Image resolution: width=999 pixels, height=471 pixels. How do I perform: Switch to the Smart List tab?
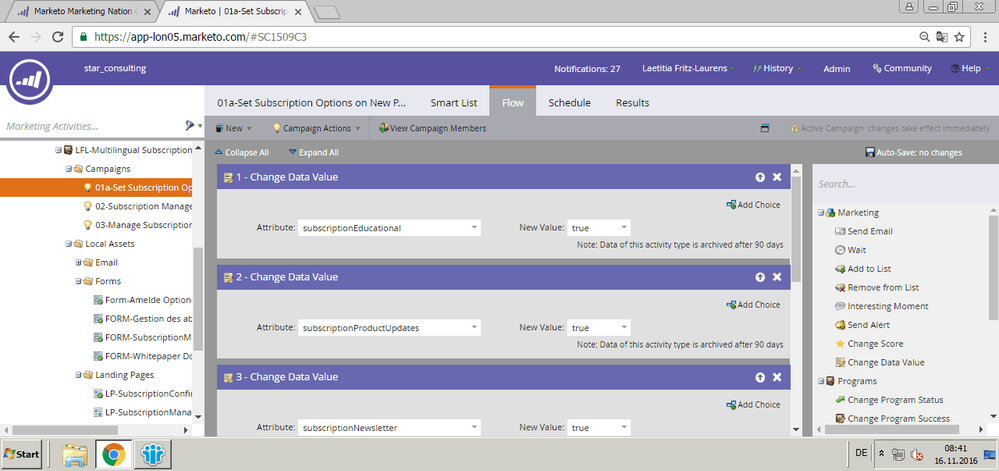click(x=453, y=103)
